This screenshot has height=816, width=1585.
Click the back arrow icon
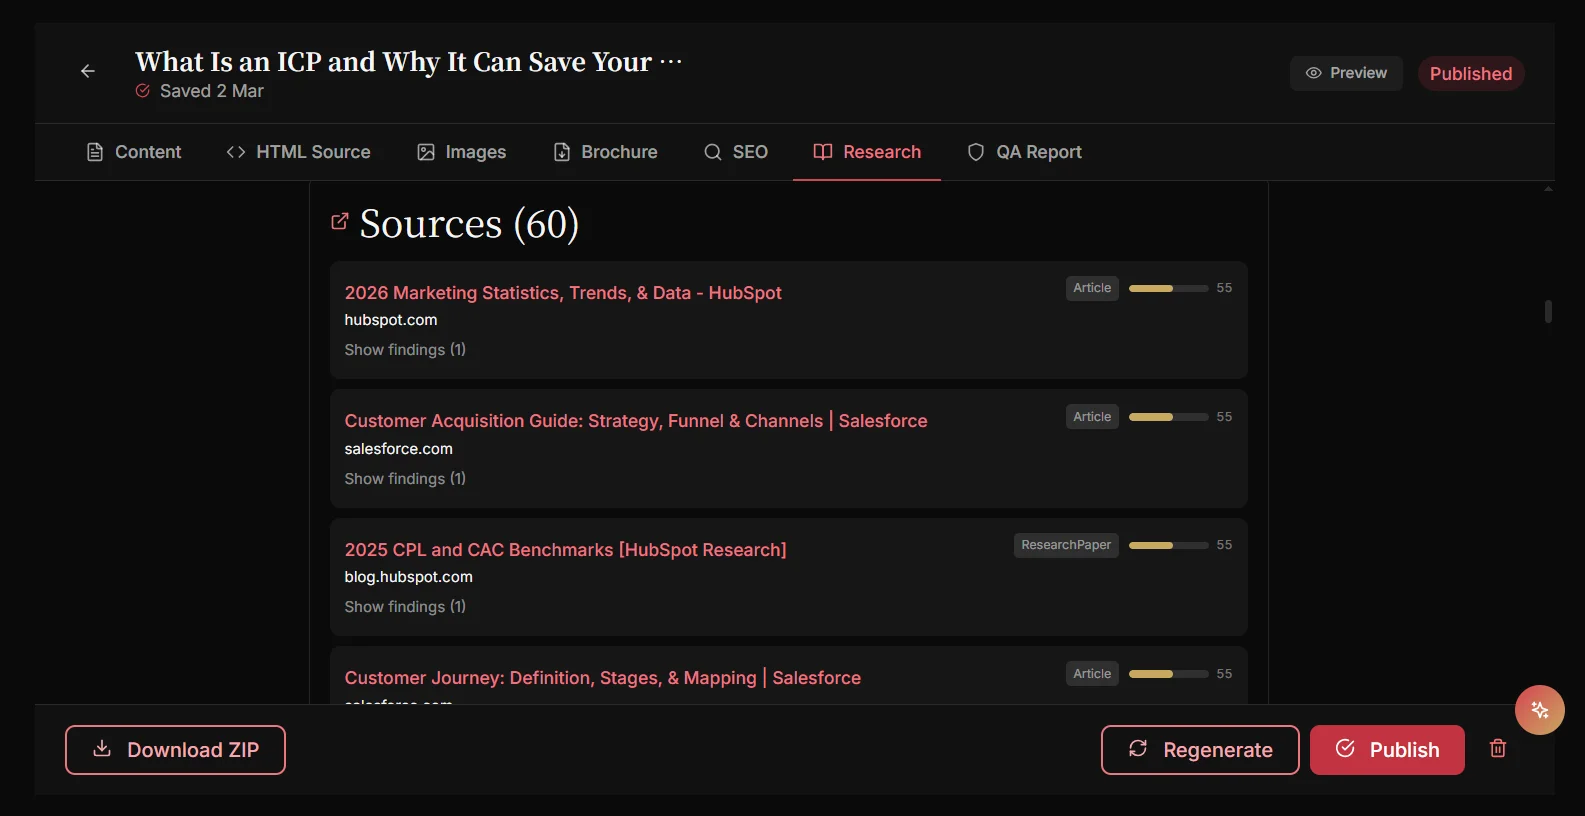pos(88,71)
